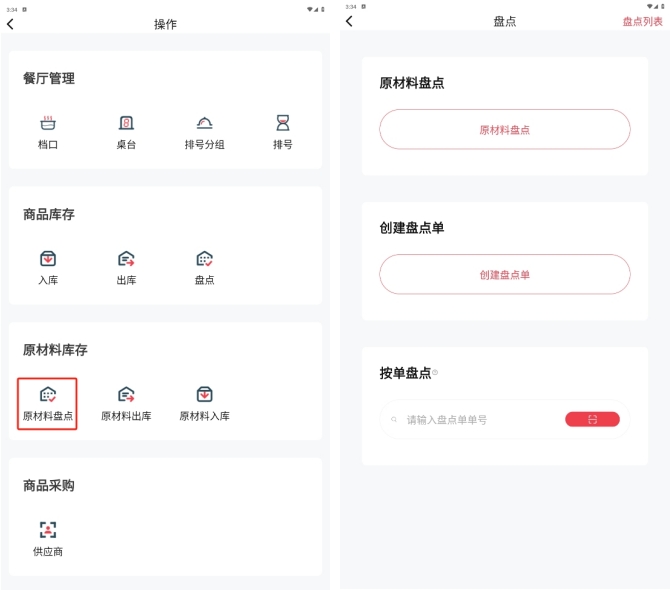This screenshot has height=590, width=670.
Task: Open the 供应商 supplier icon
Action: [x=48, y=531]
